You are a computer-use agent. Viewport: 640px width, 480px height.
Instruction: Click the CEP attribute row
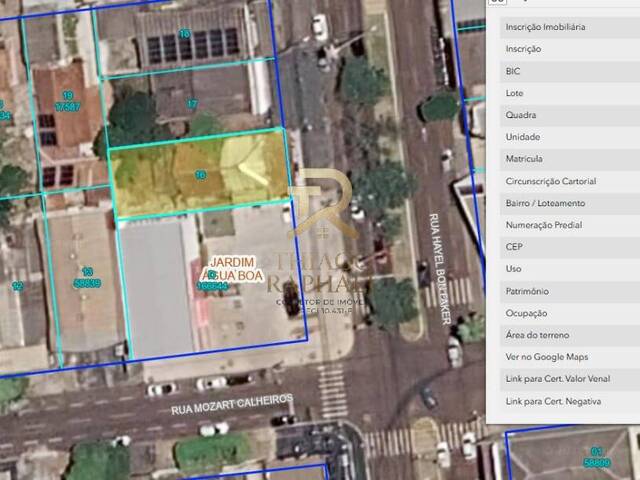(x=570, y=247)
